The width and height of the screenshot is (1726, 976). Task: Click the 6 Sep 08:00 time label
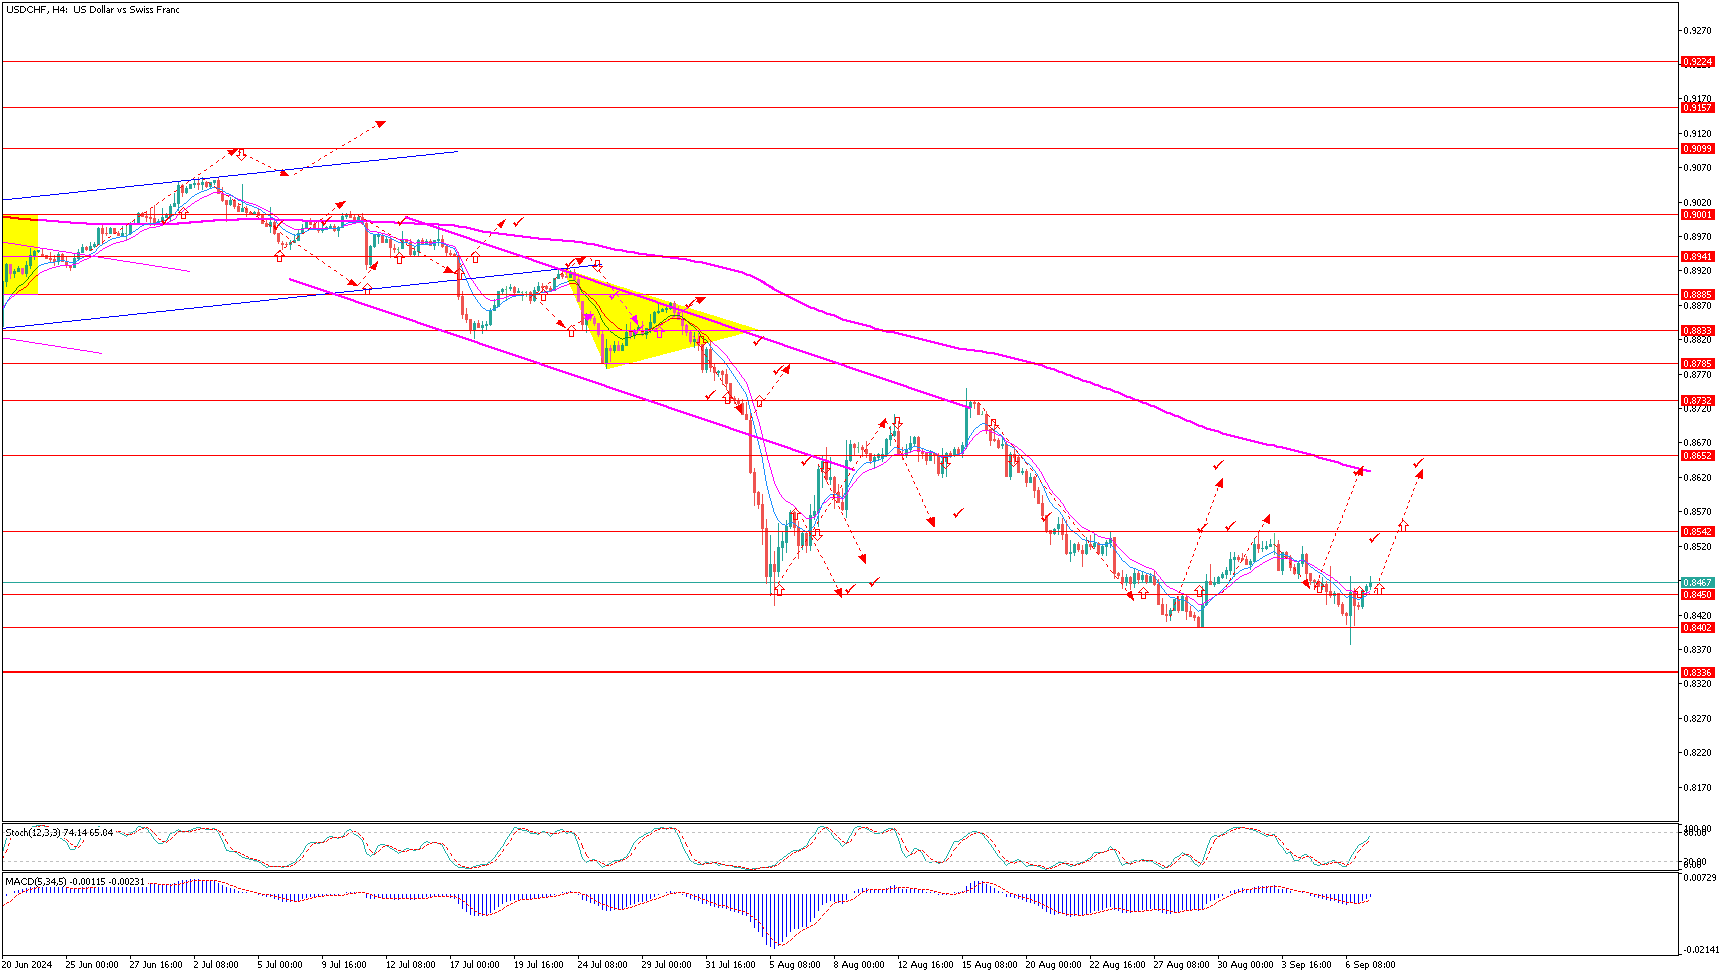tap(1371, 965)
